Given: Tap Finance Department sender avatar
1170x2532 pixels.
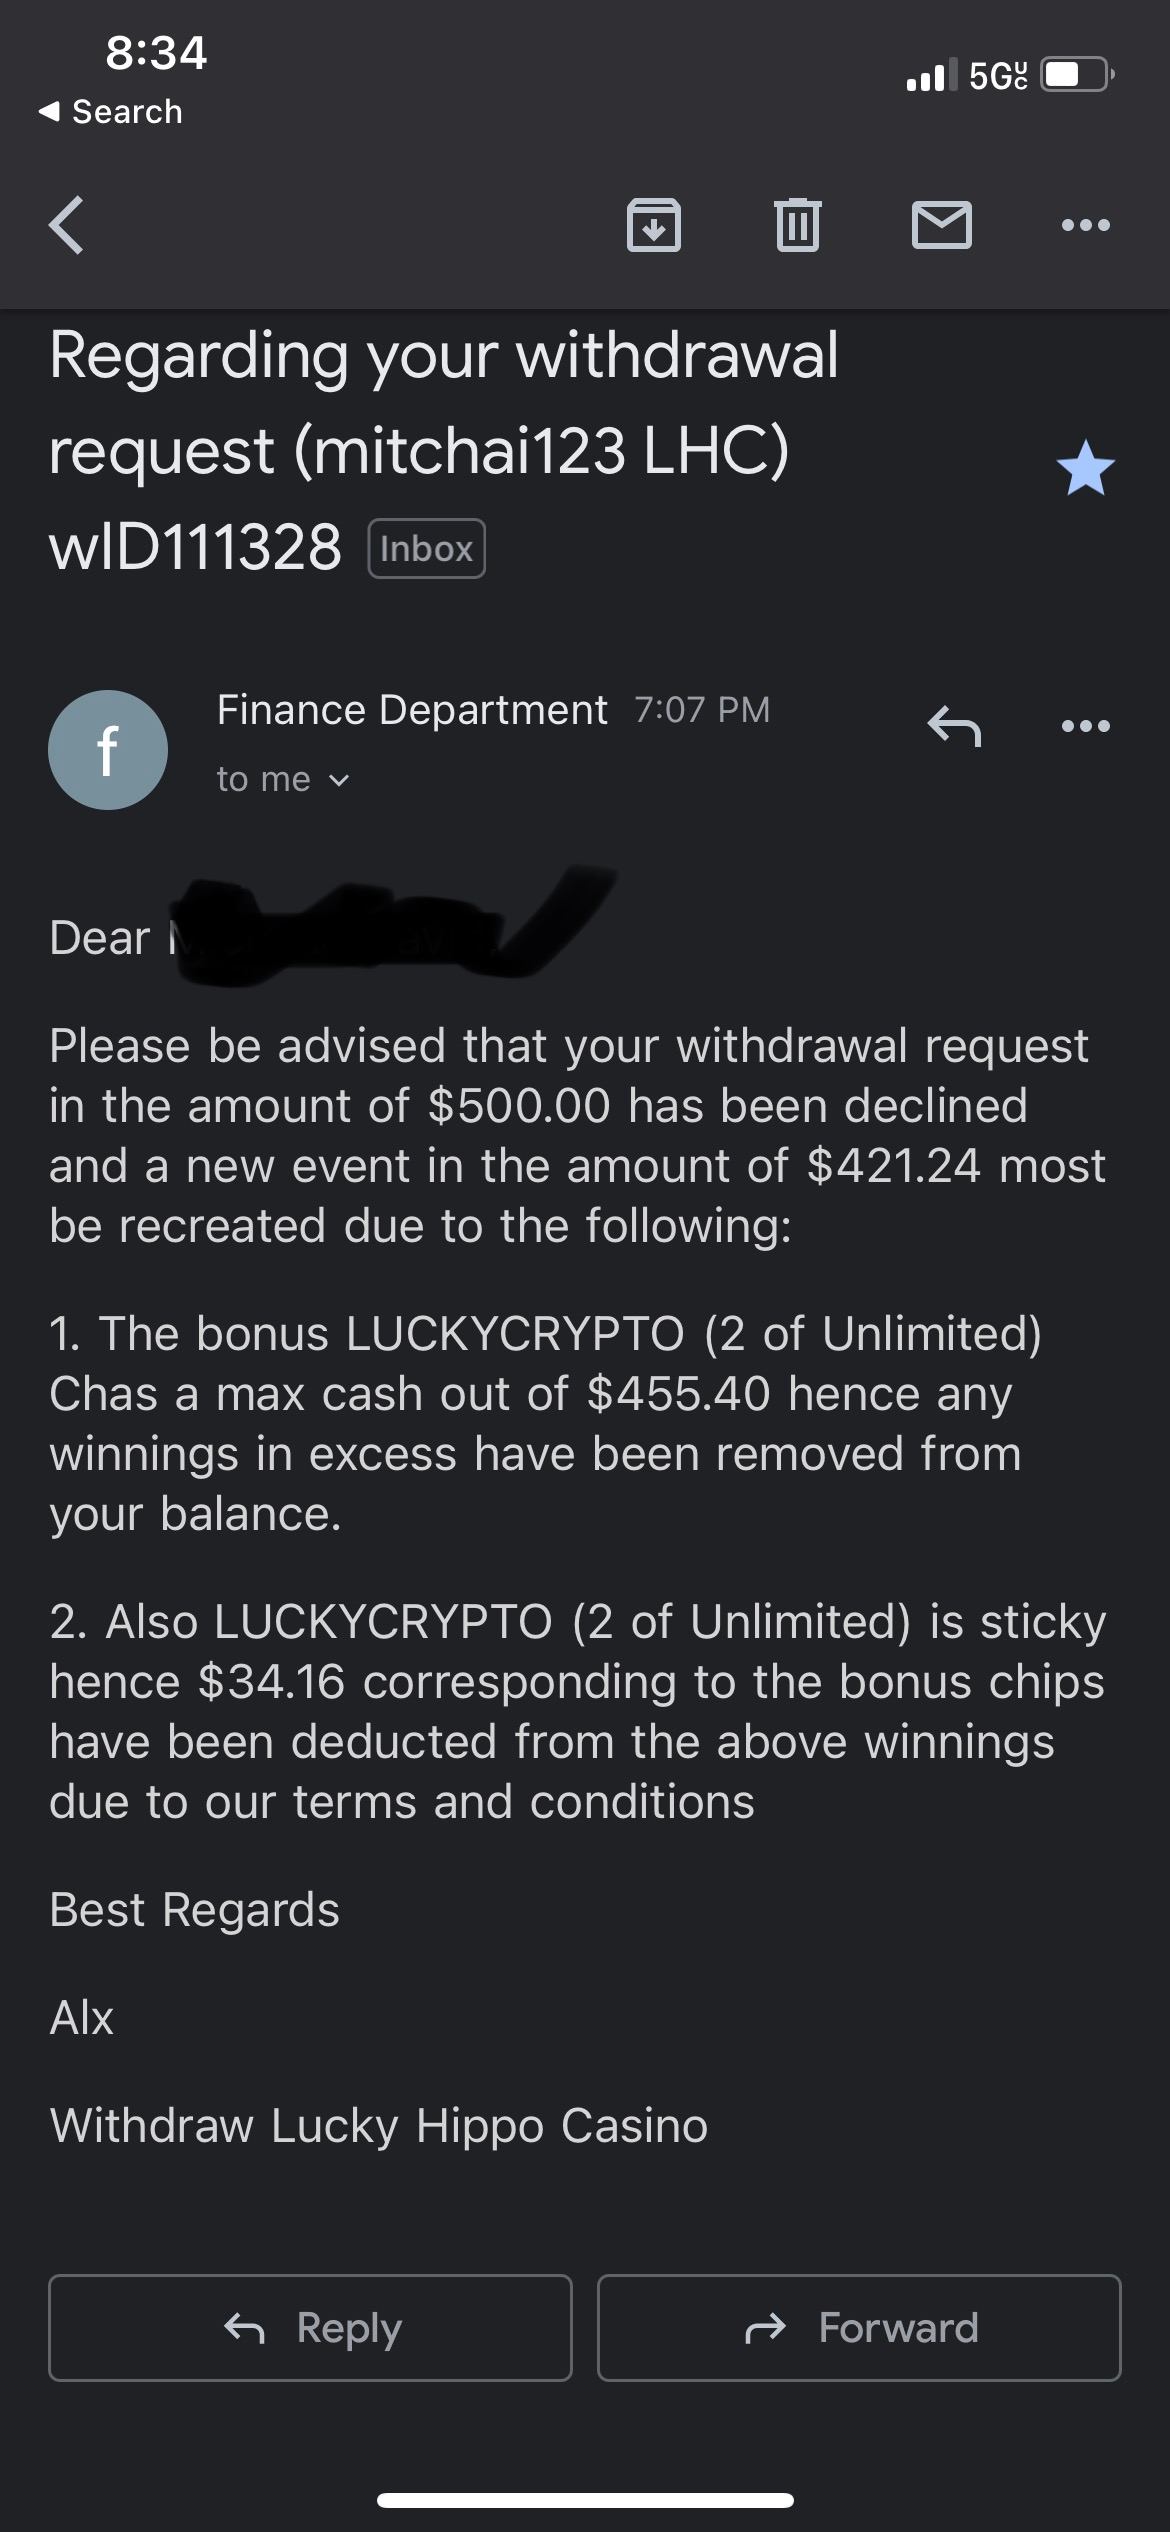Looking at the screenshot, I should (x=108, y=750).
